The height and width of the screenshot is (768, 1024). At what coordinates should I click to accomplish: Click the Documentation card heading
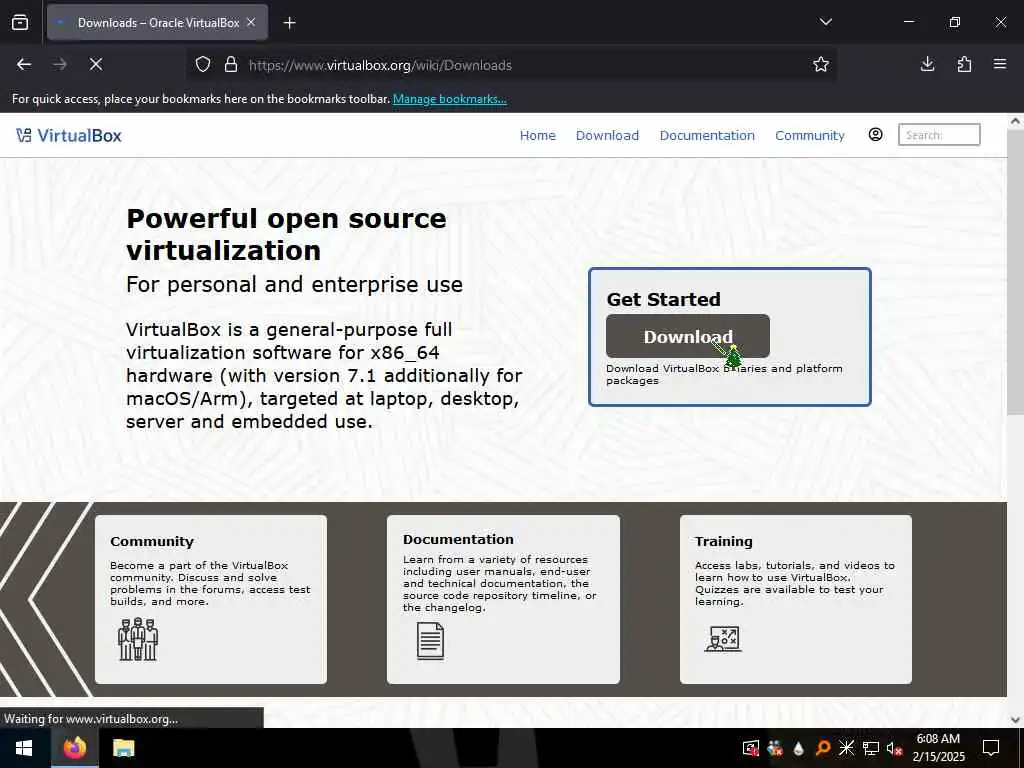[458, 539]
